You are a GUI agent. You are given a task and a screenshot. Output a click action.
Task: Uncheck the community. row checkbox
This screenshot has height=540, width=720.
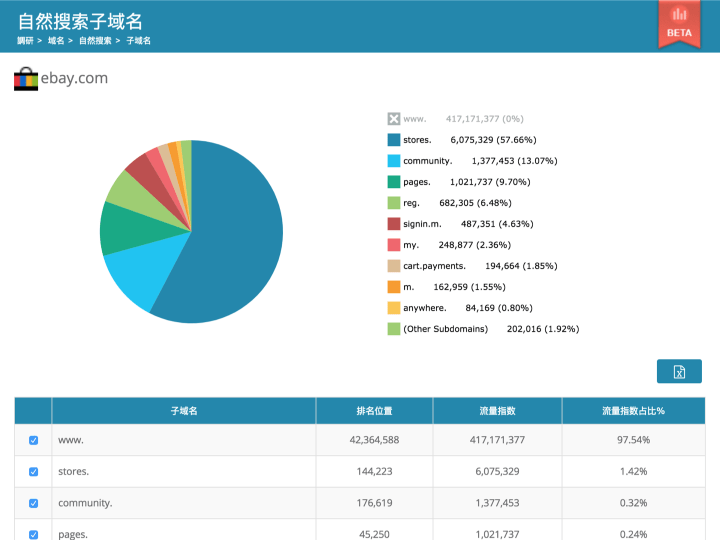pos(34,503)
